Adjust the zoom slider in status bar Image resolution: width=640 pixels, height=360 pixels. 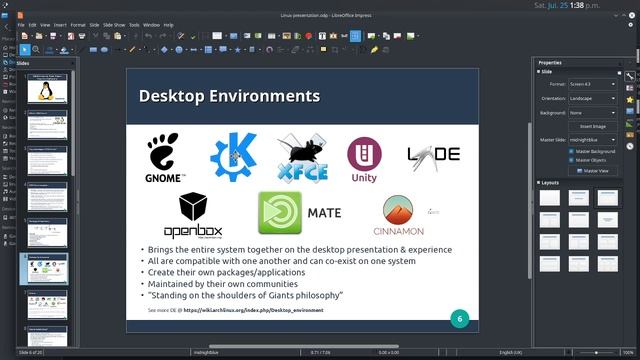(x=596, y=353)
